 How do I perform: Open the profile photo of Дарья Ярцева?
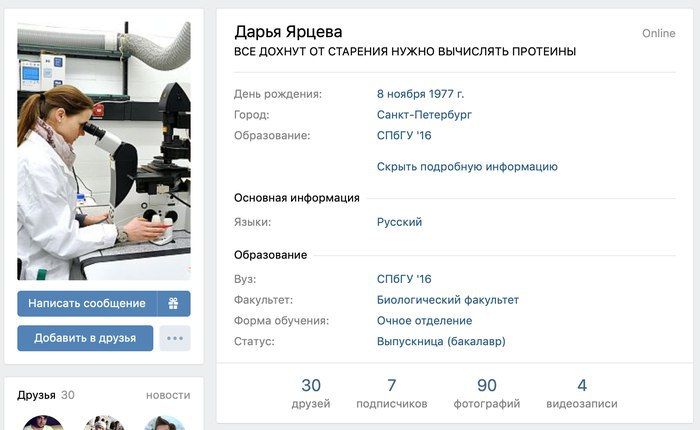tap(104, 151)
